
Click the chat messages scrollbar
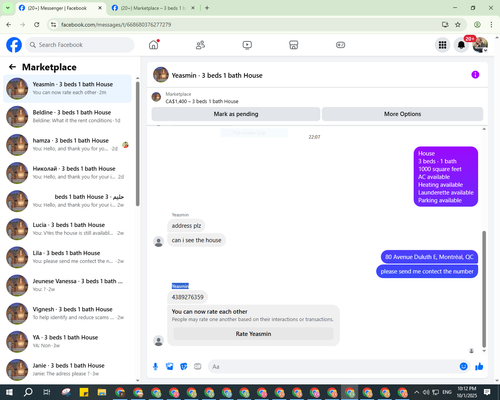484,289
